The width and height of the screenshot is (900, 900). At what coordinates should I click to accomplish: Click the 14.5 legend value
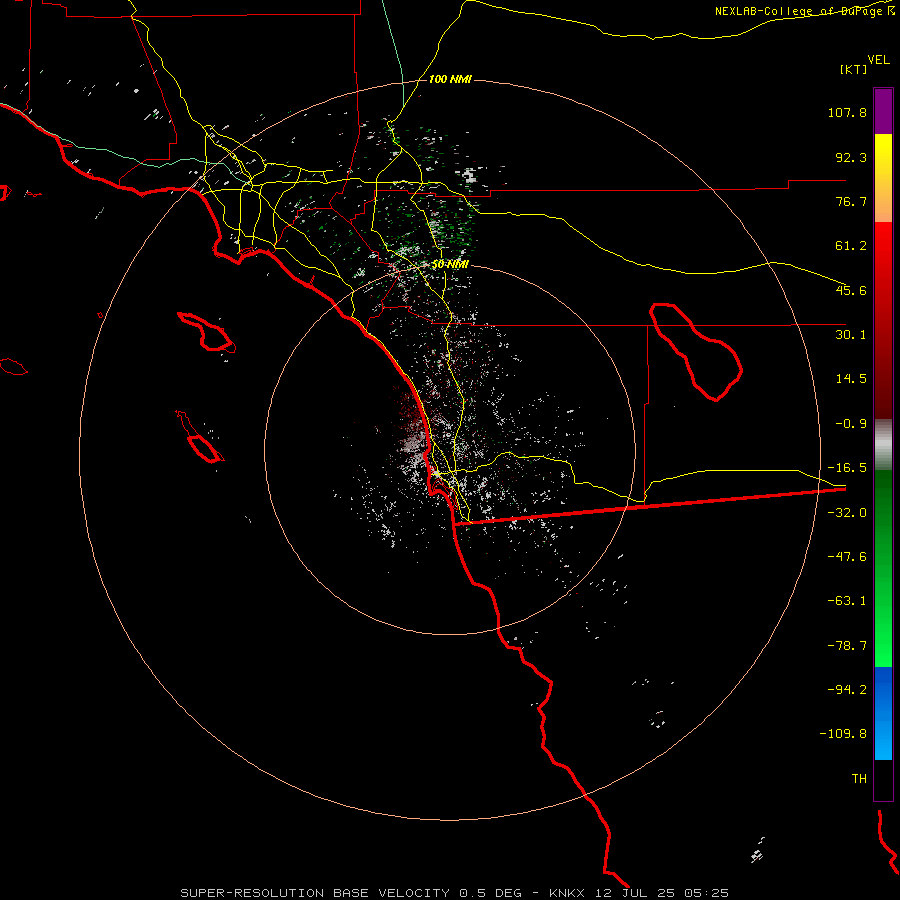tap(851, 379)
